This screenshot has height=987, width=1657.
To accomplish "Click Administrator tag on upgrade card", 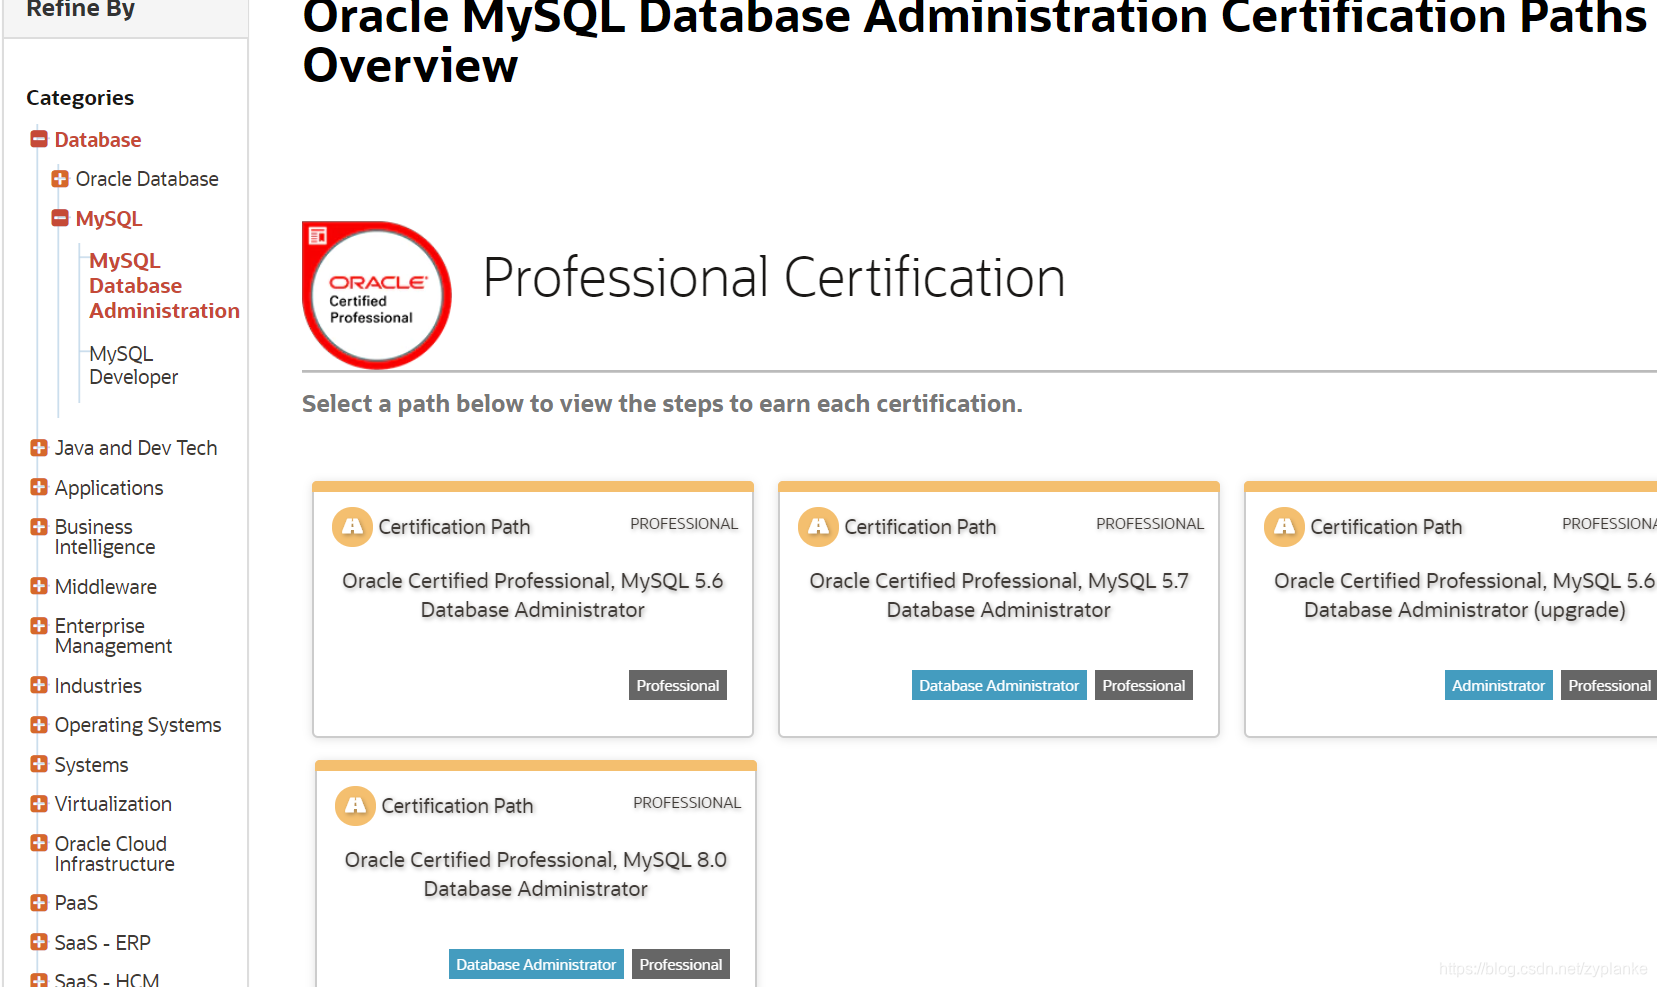I will click(x=1498, y=685).
